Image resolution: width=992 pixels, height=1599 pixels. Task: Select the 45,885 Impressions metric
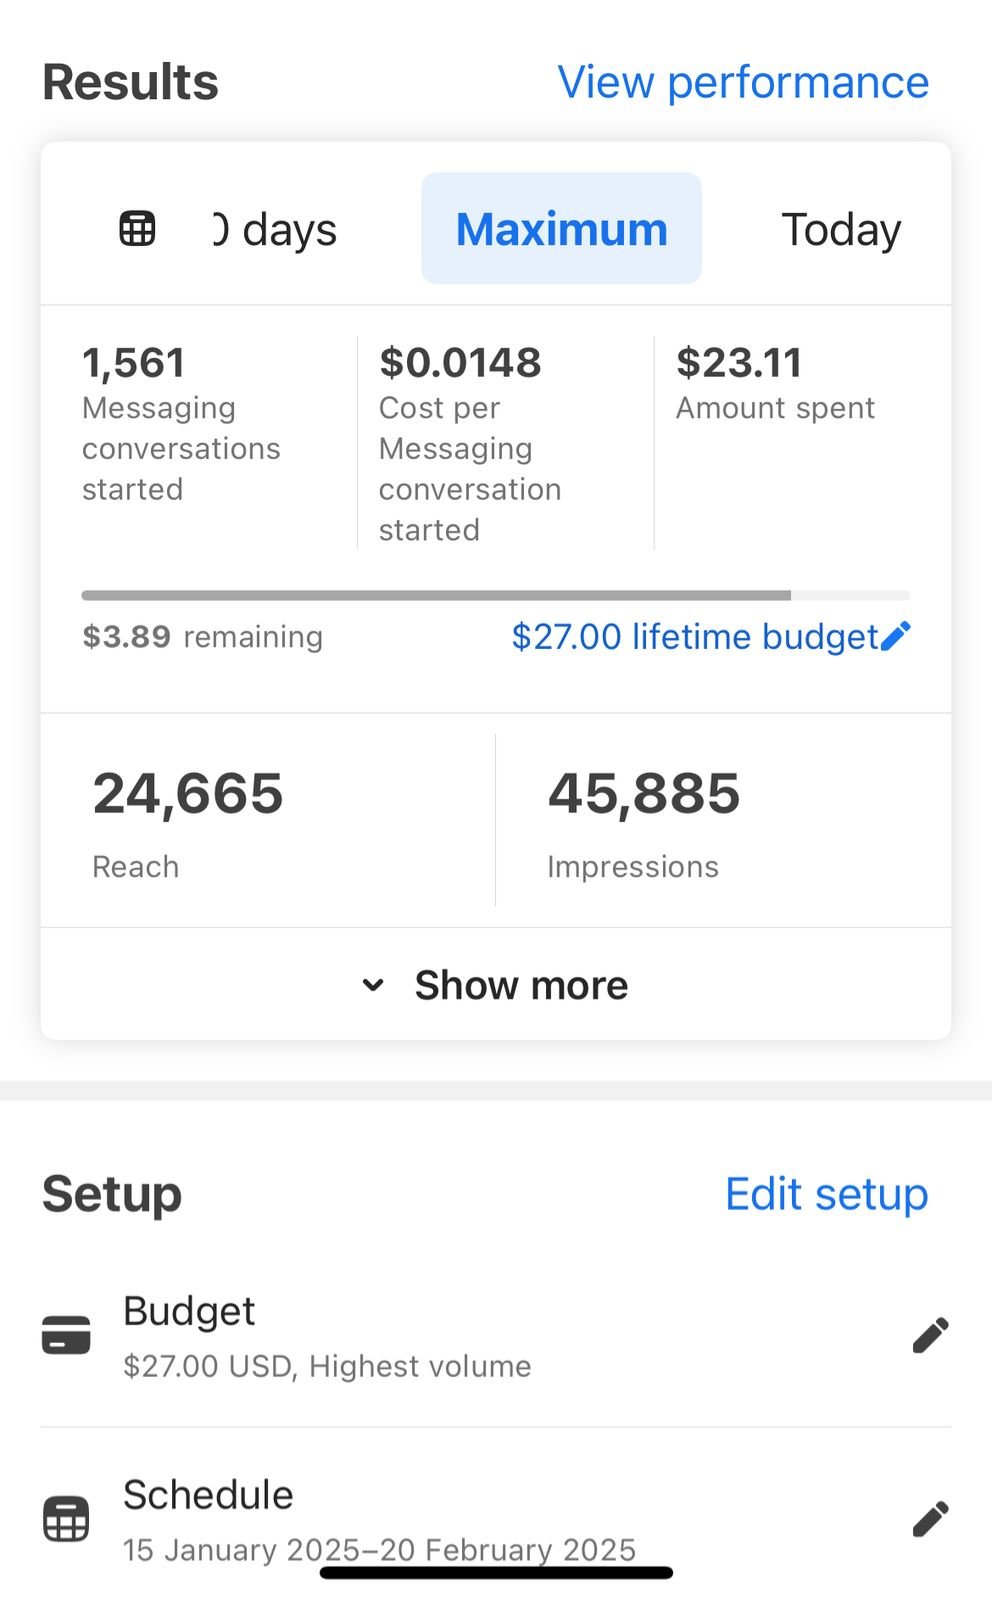tap(643, 820)
